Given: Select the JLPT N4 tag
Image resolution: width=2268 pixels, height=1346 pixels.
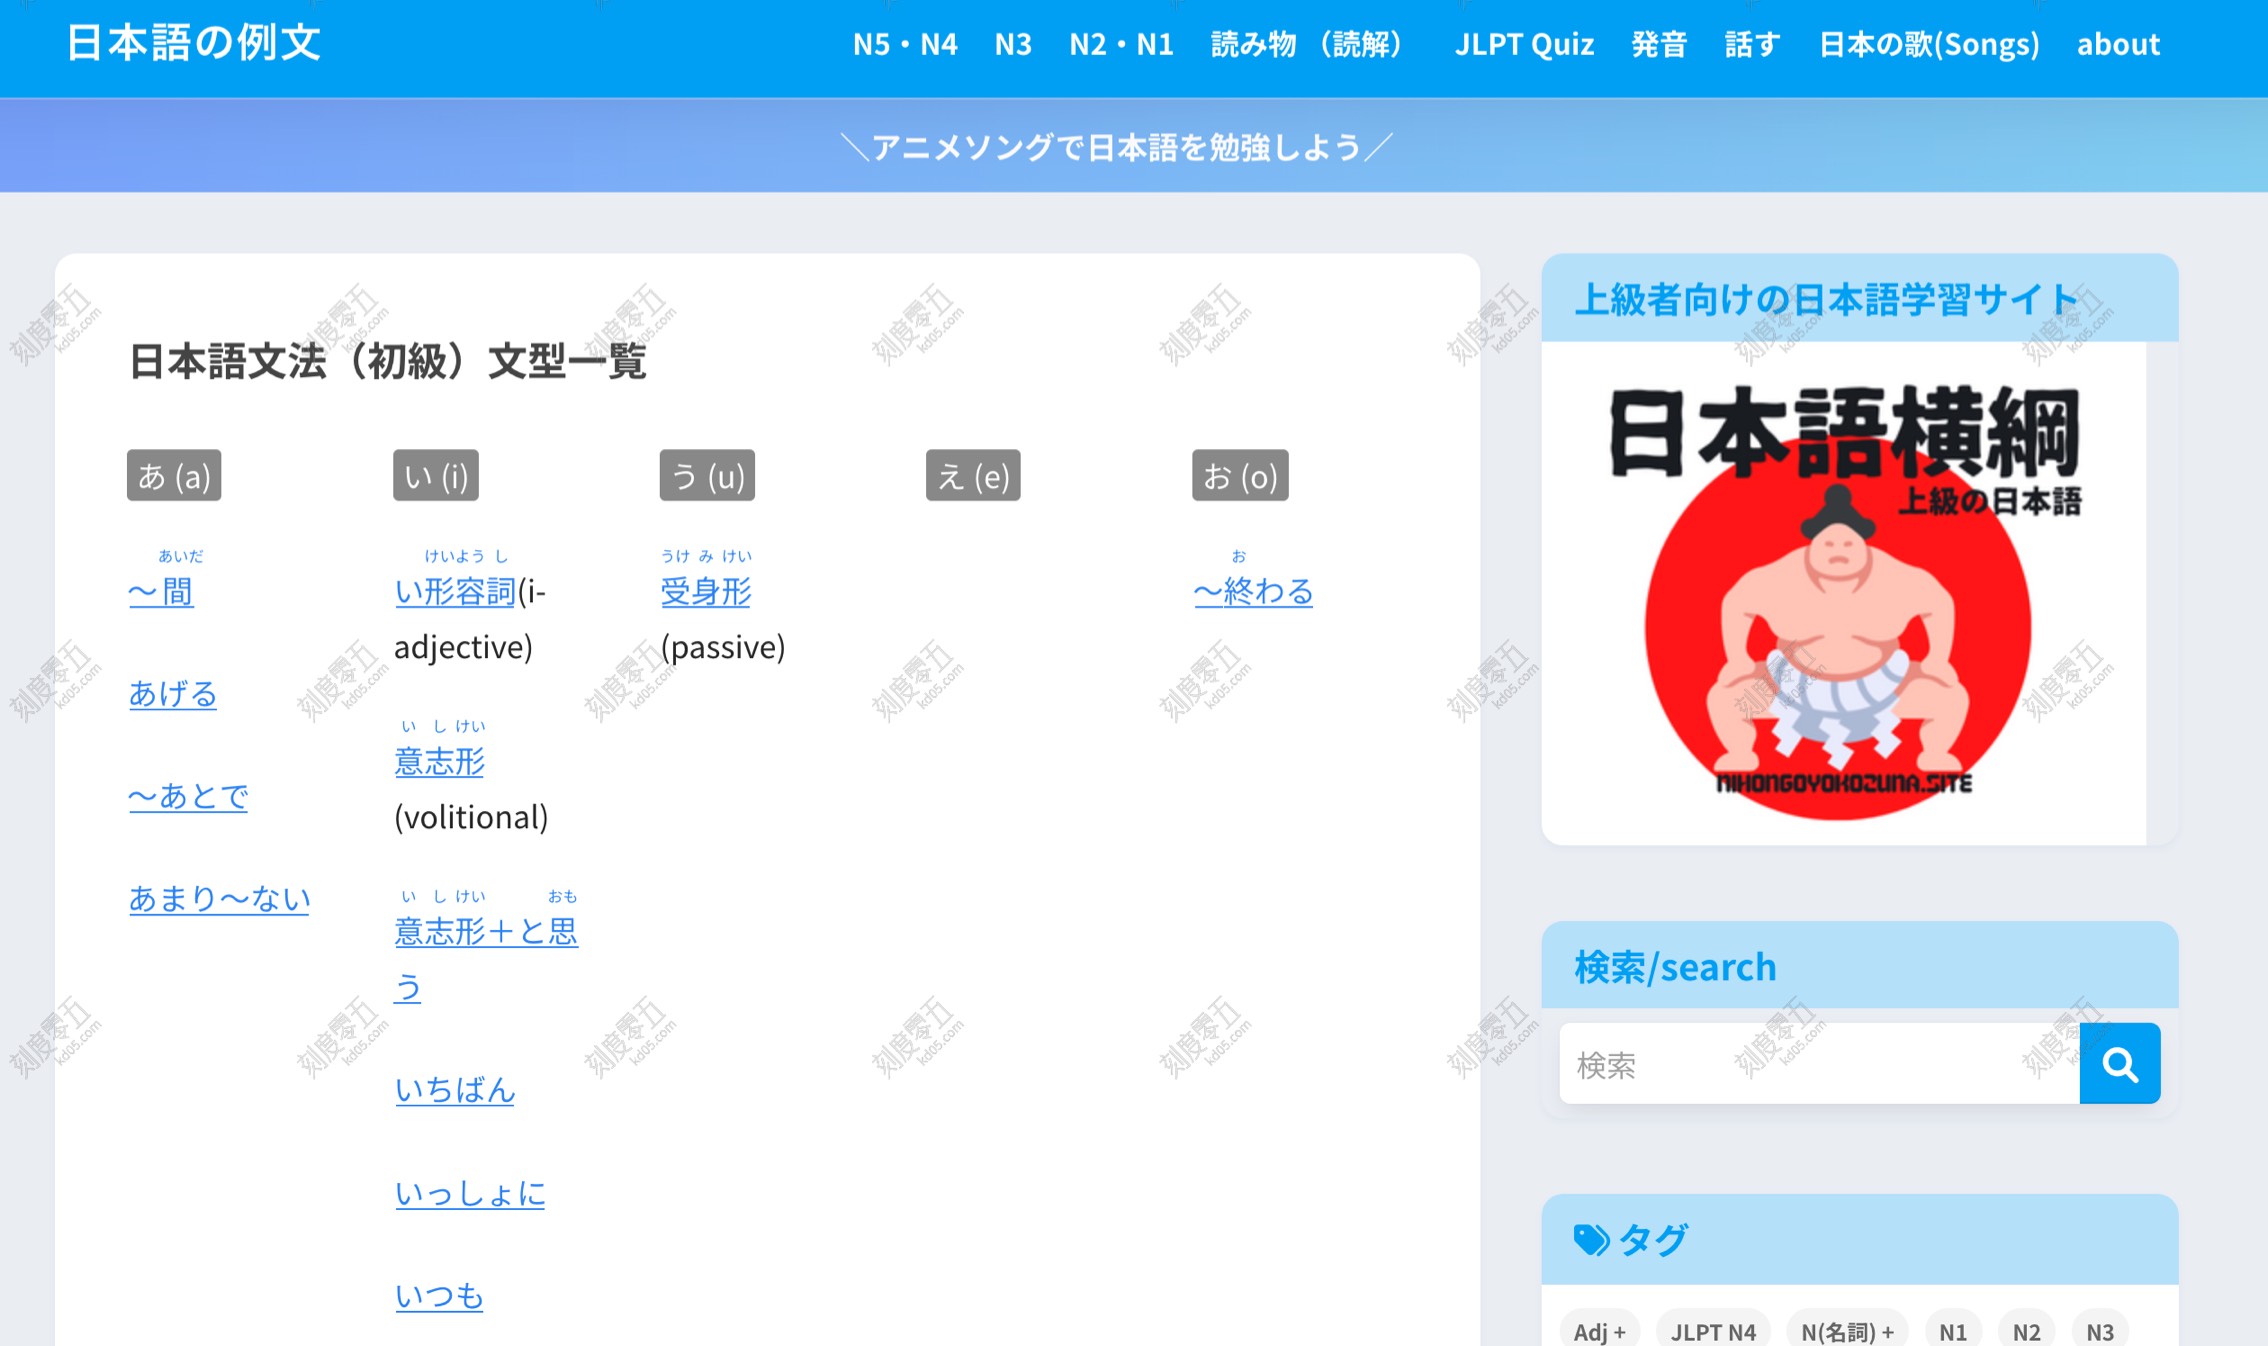Looking at the screenshot, I should (1713, 1331).
